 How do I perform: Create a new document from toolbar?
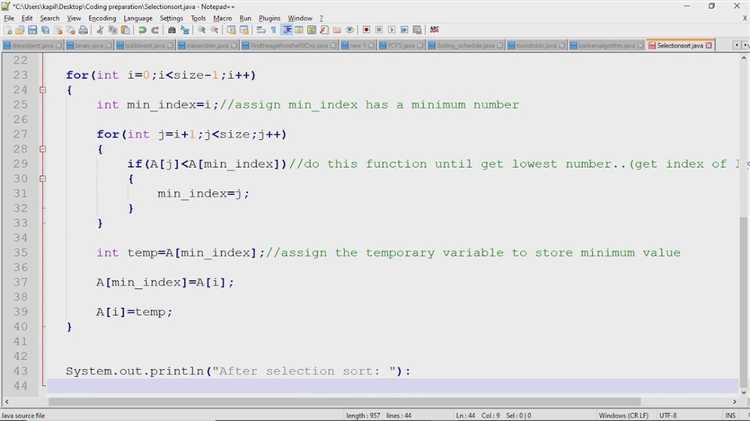[9, 30]
